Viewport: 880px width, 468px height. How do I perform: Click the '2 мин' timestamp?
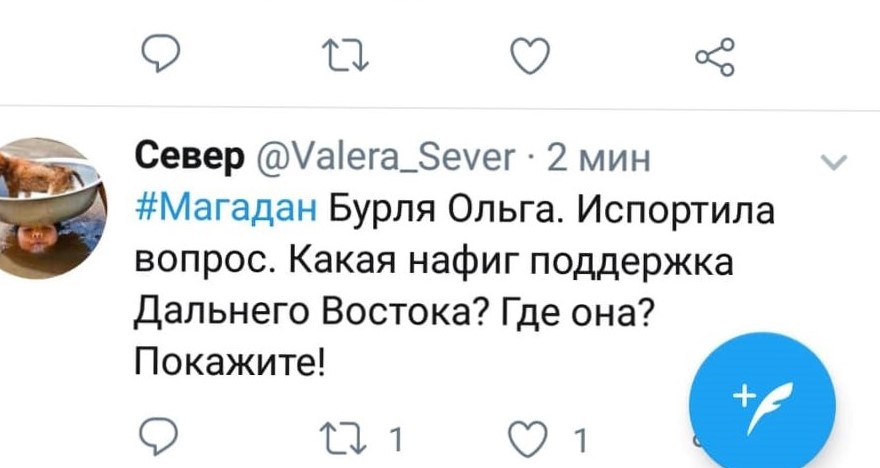(x=600, y=158)
